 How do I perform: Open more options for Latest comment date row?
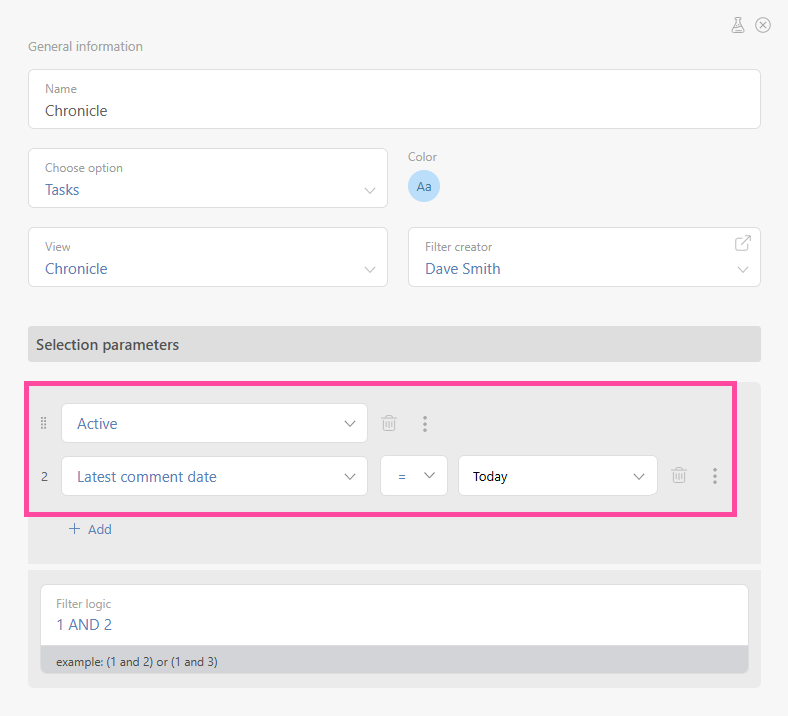click(714, 476)
